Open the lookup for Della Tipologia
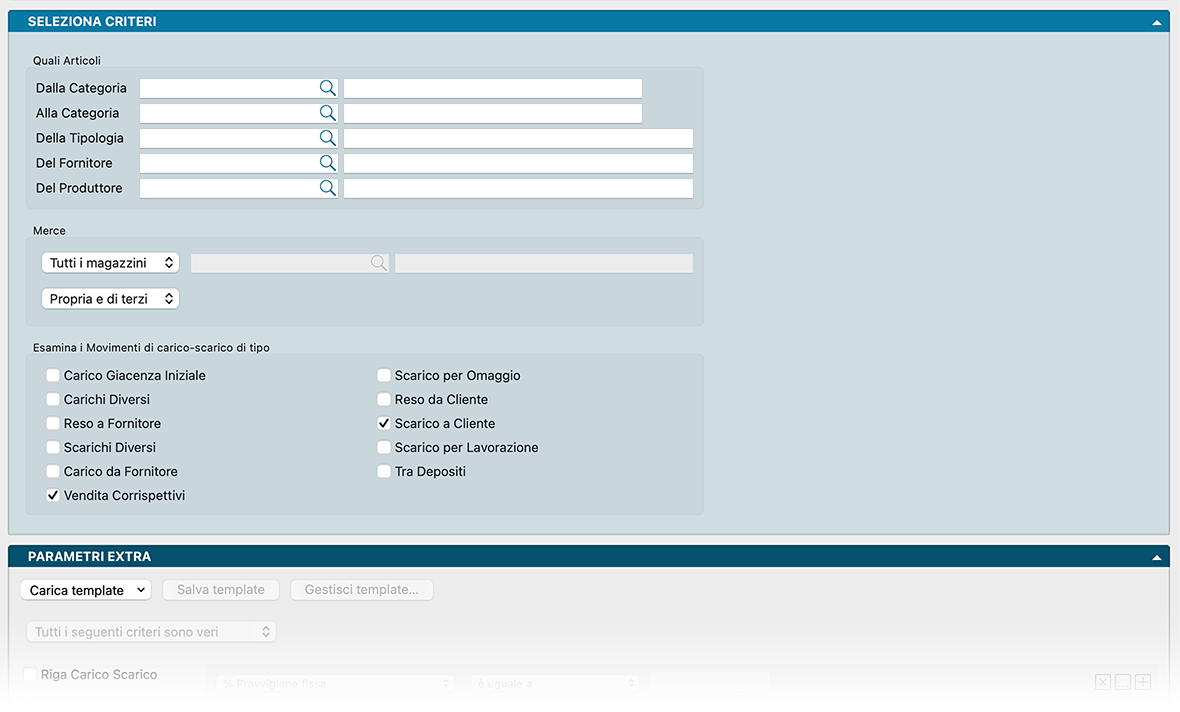1180x712 pixels. [x=327, y=138]
